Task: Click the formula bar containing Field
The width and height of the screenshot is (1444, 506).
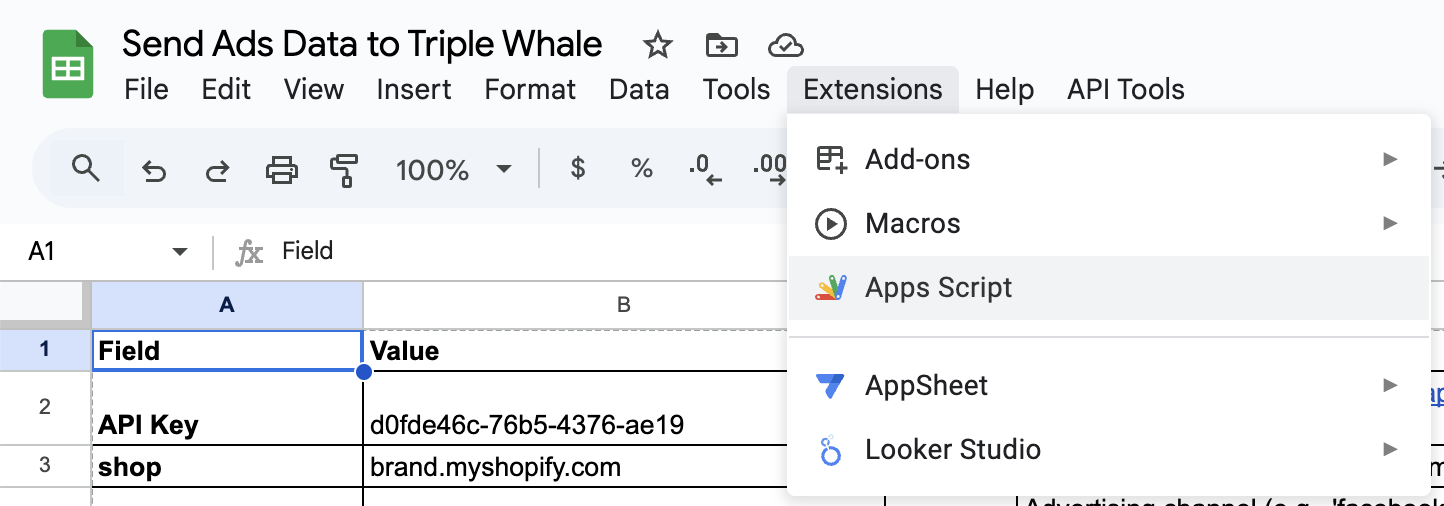Action: pyautogui.click(x=308, y=251)
